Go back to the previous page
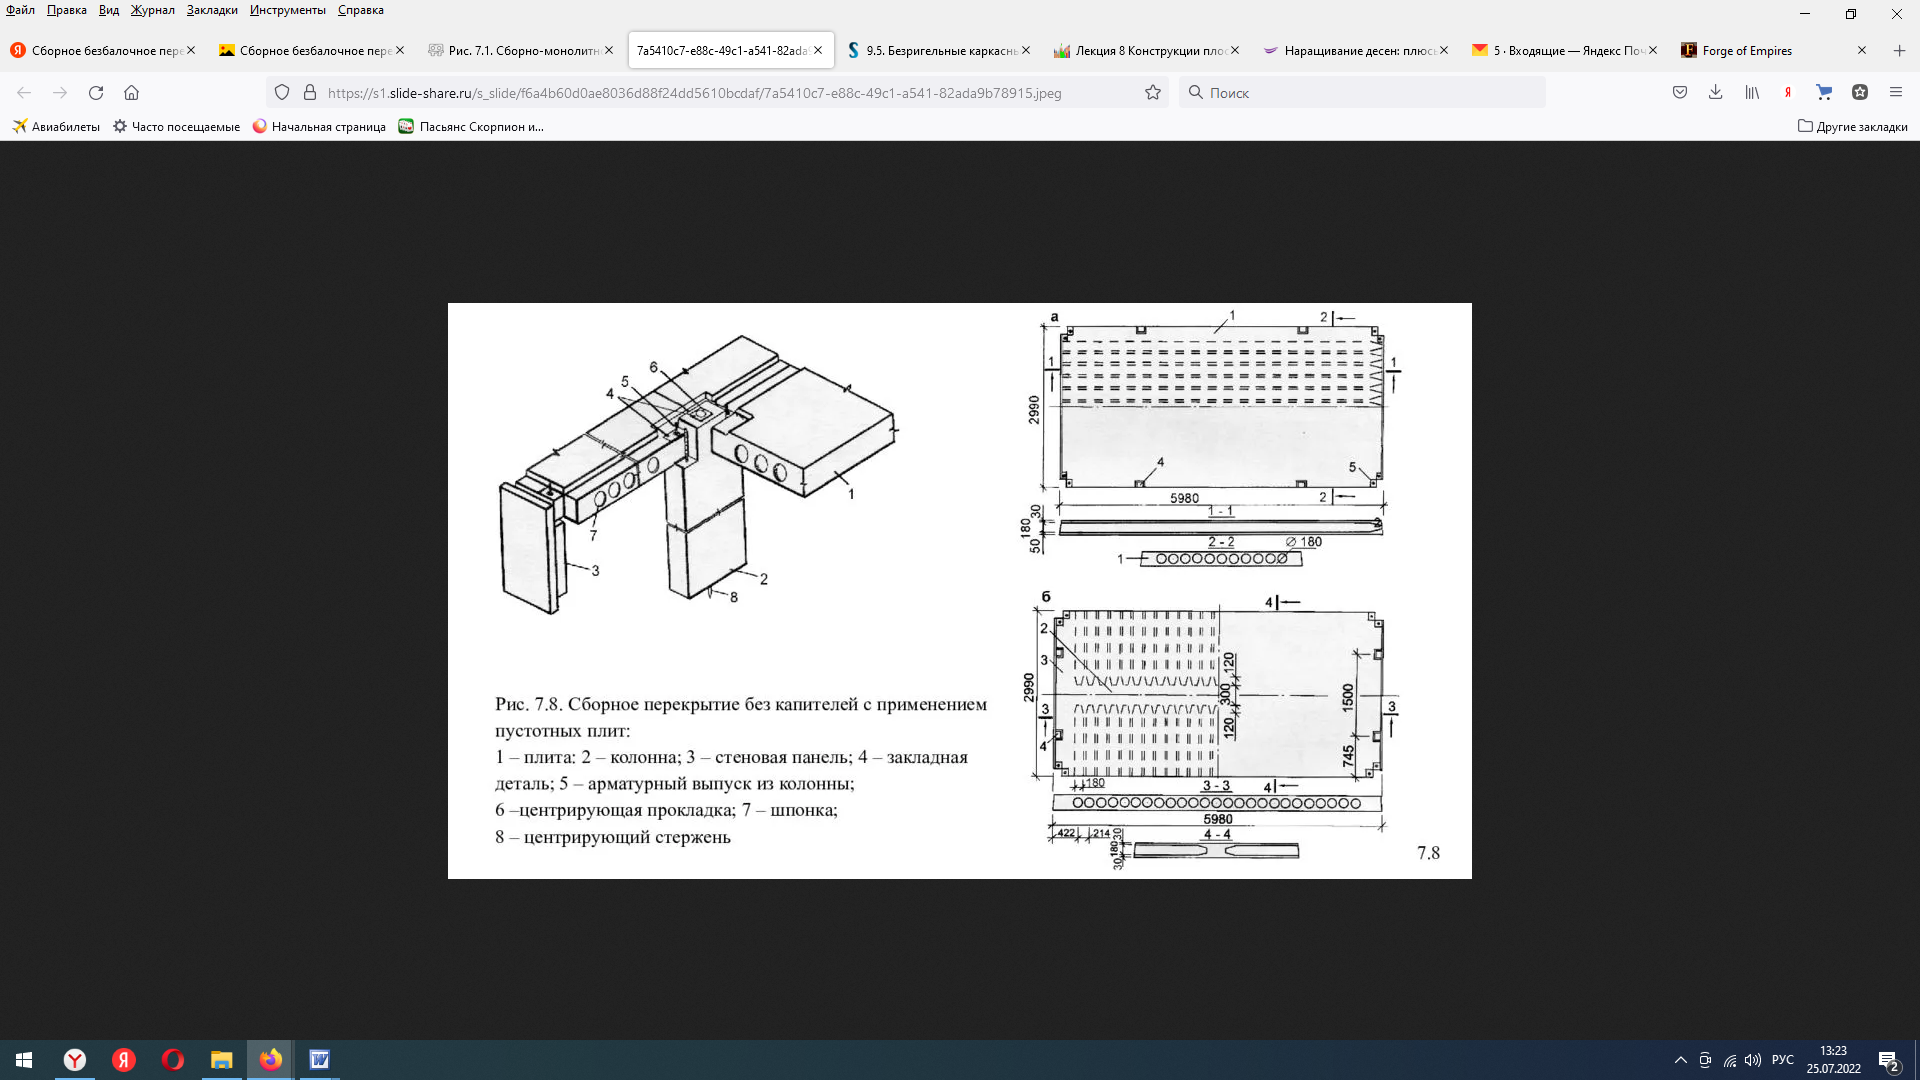The width and height of the screenshot is (1920, 1080). click(24, 93)
